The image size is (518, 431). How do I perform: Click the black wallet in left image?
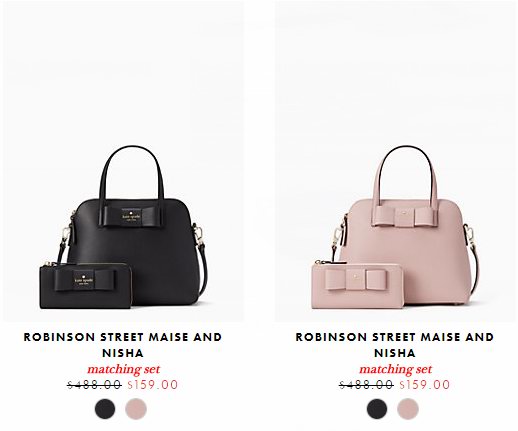(x=86, y=285)
